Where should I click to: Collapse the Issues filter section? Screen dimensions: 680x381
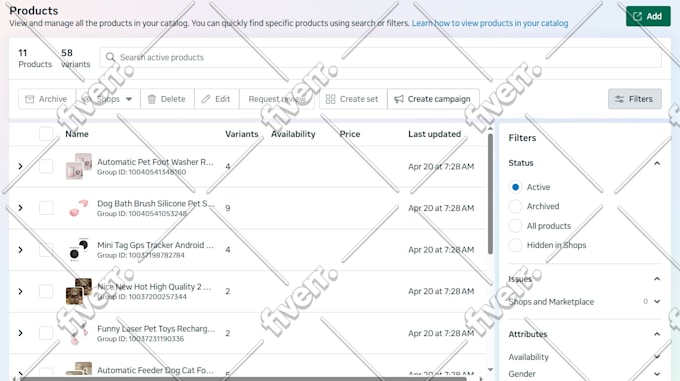(657, 279)
